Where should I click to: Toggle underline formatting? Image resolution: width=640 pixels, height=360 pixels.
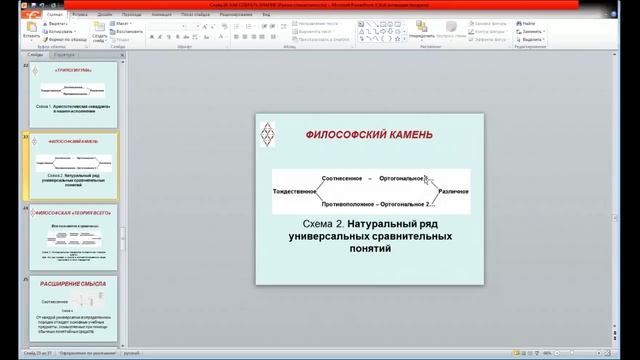[169, 37]
